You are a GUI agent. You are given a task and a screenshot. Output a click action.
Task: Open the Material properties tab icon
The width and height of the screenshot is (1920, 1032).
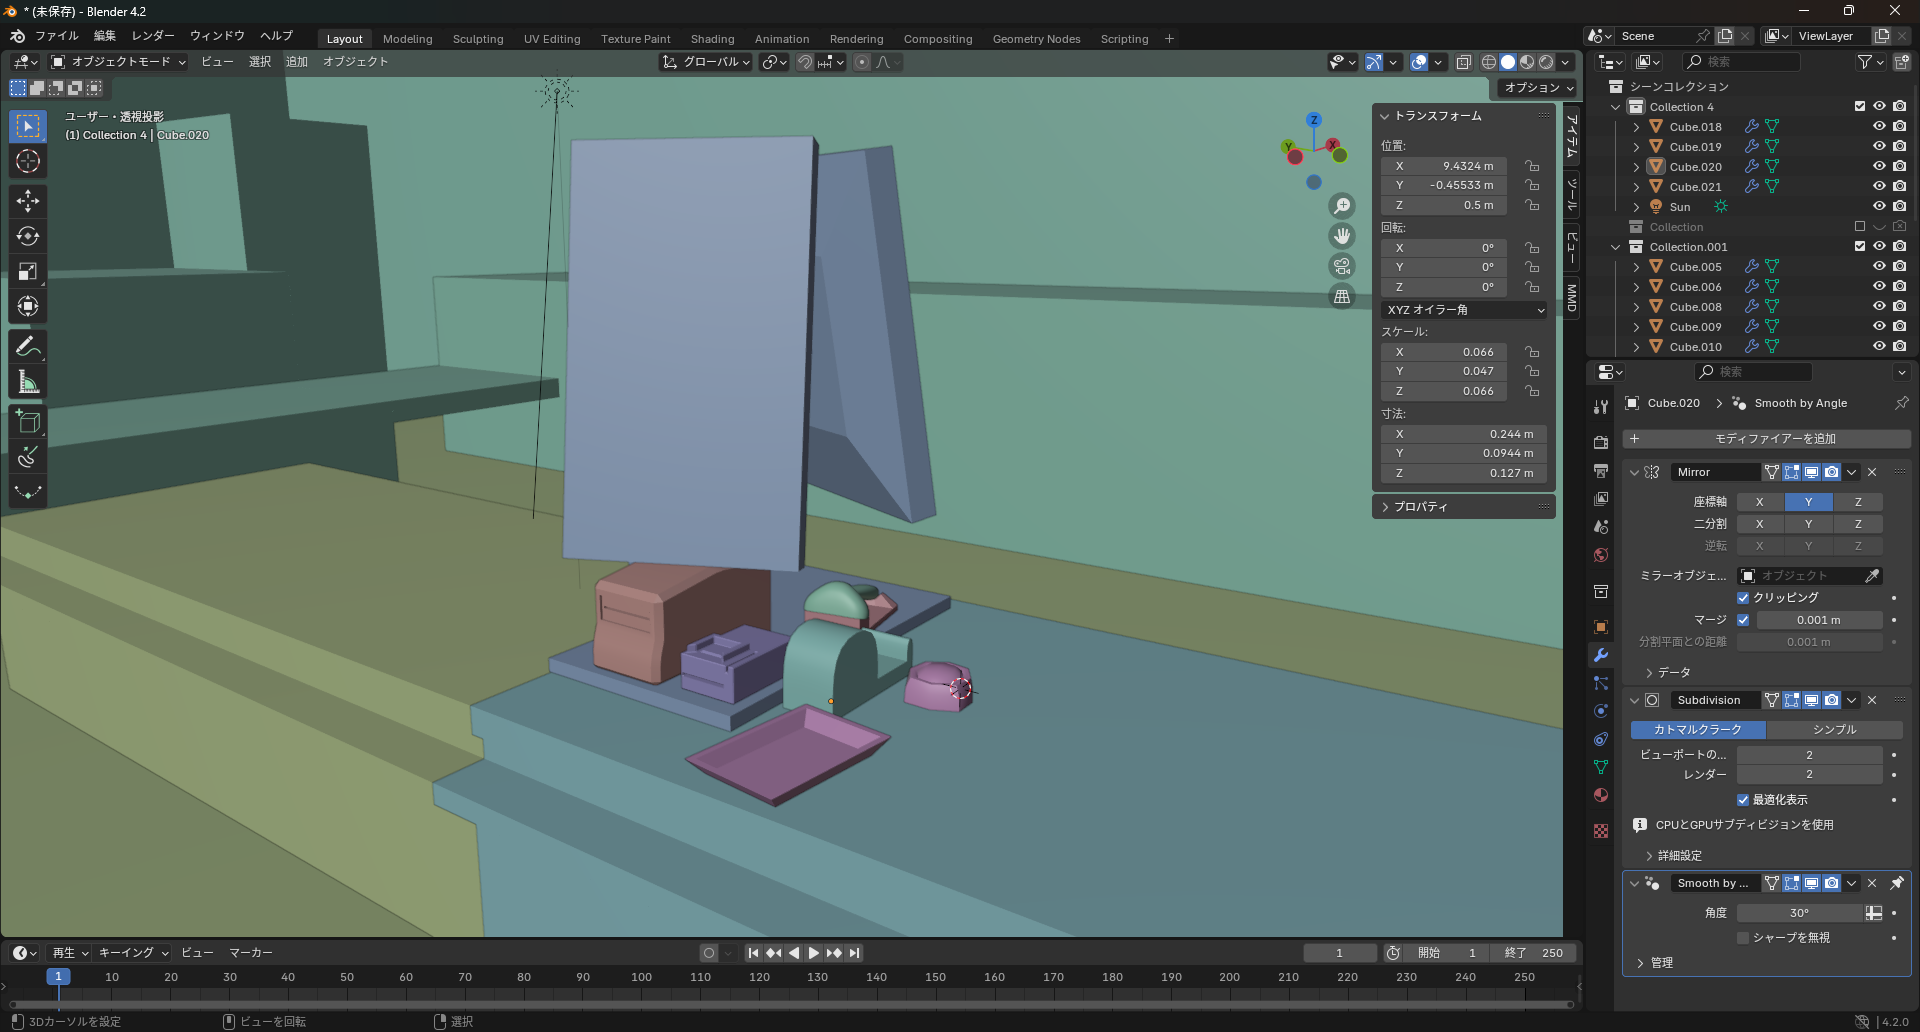(x=1601, y=795)
